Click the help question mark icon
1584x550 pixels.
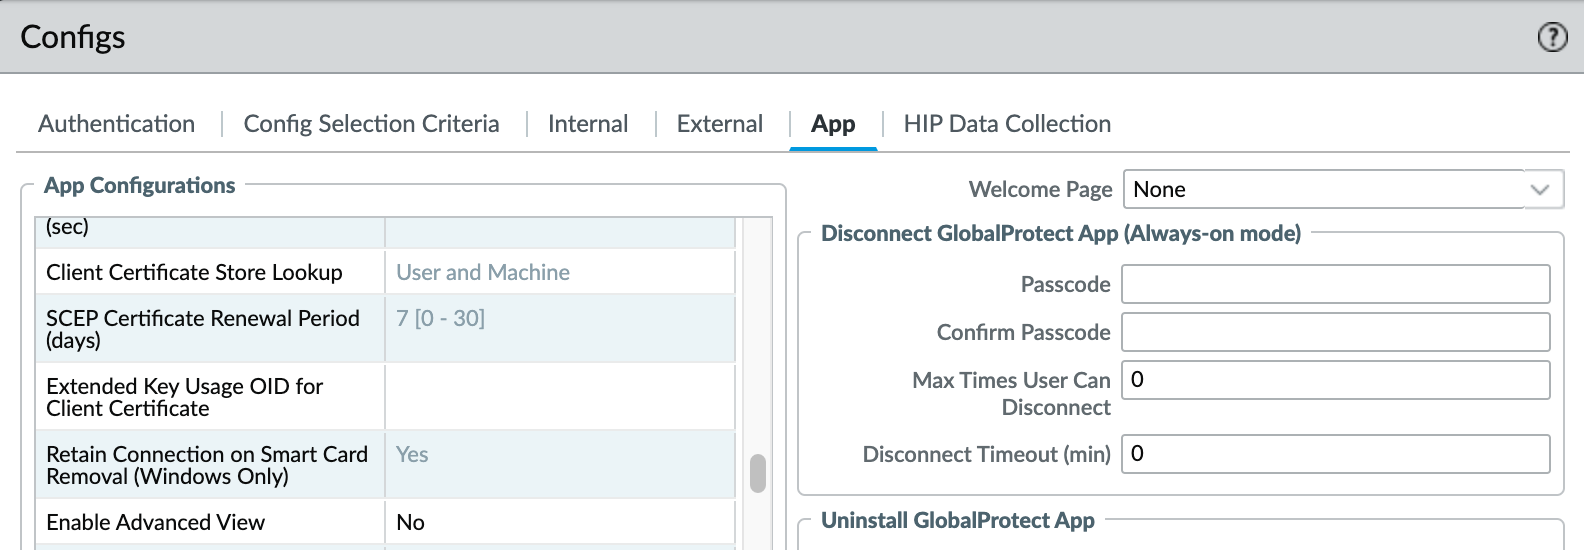(x=1552, y=38)
